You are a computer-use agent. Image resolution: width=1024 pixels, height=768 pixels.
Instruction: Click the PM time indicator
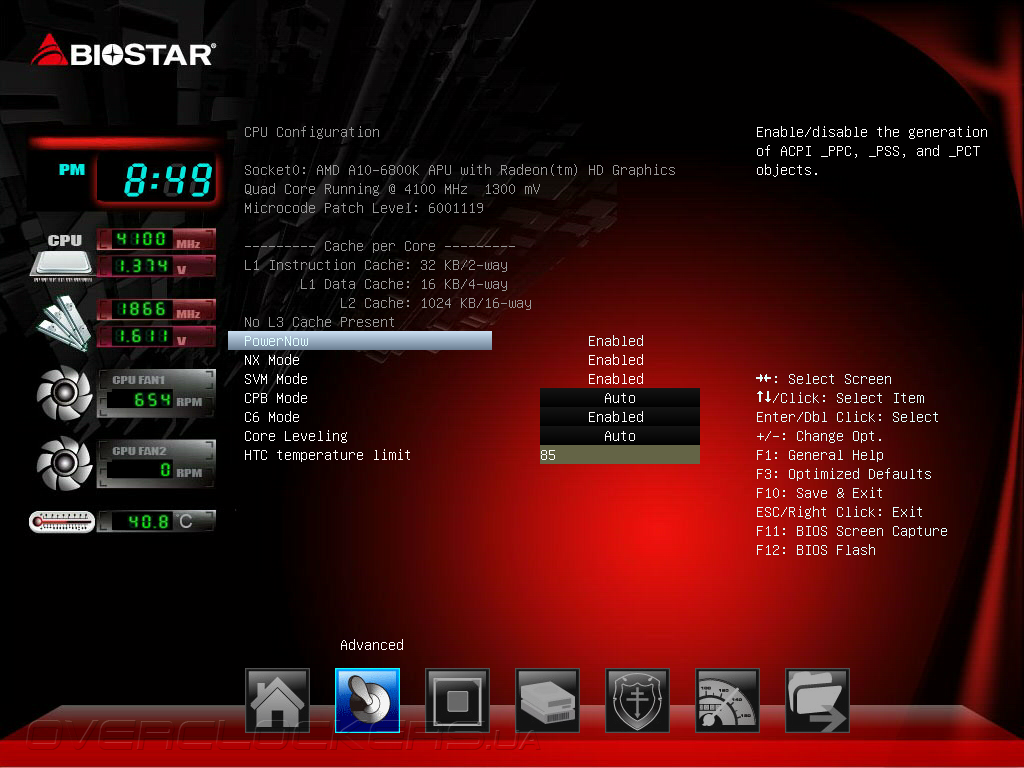click(72, 170)
